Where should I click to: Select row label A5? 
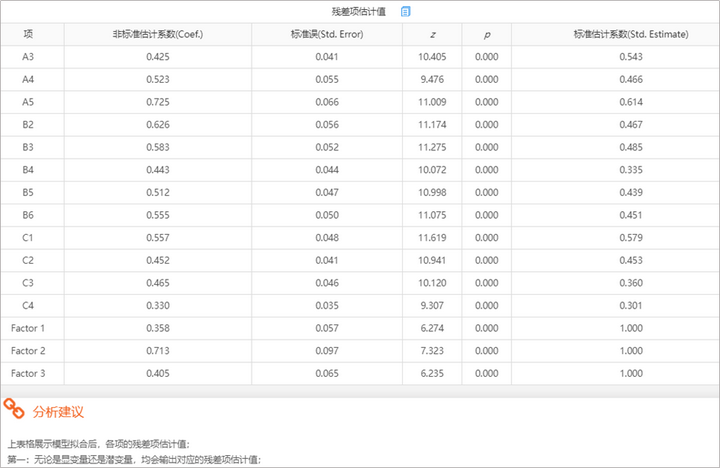coord(28,101)
